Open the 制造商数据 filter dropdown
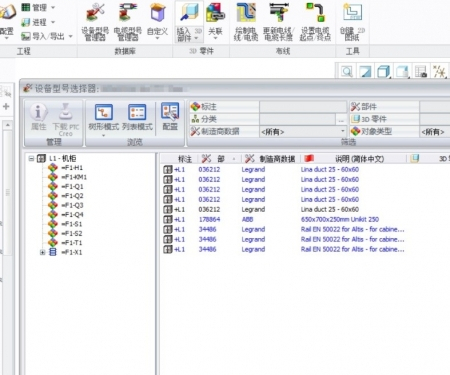 coord(343,131)
